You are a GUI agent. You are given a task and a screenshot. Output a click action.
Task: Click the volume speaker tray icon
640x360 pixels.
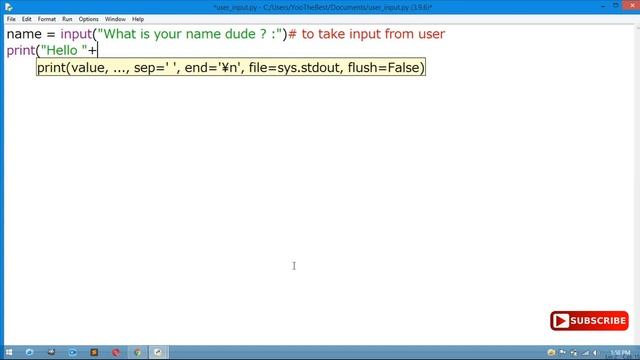[596, 353]
